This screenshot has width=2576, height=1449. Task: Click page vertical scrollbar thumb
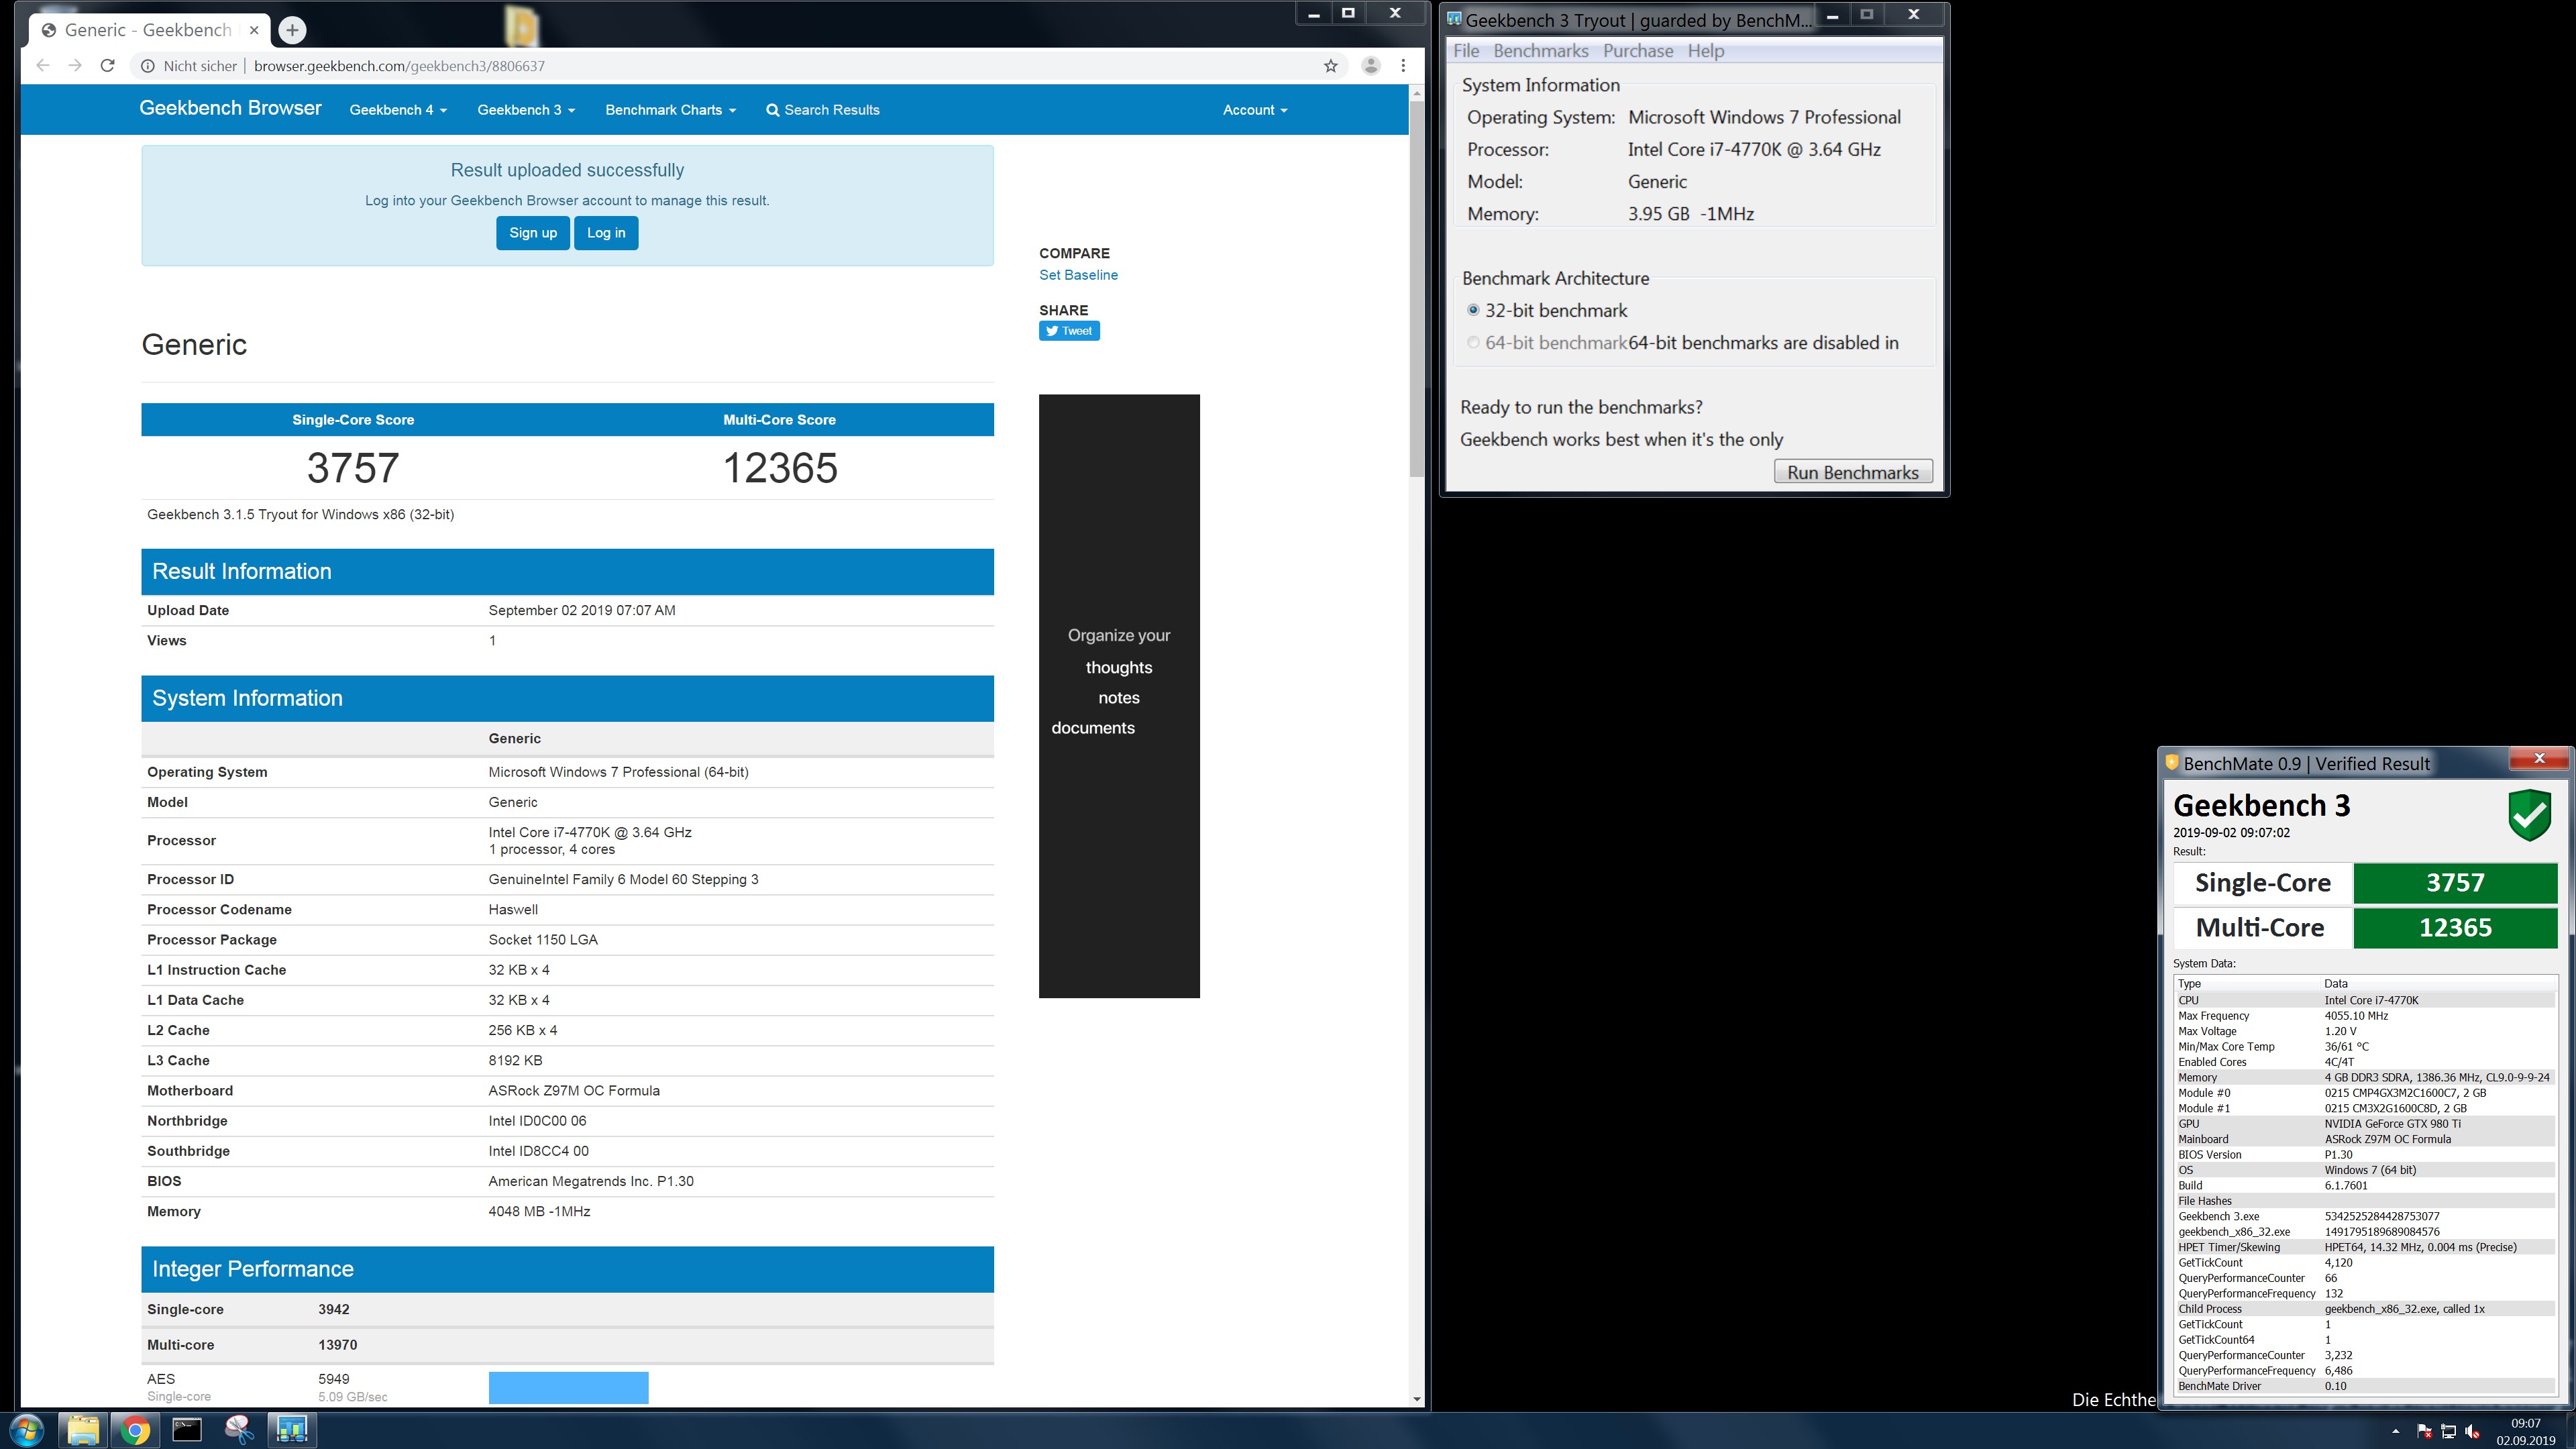pyautogui.click(x=1416, y=288)
